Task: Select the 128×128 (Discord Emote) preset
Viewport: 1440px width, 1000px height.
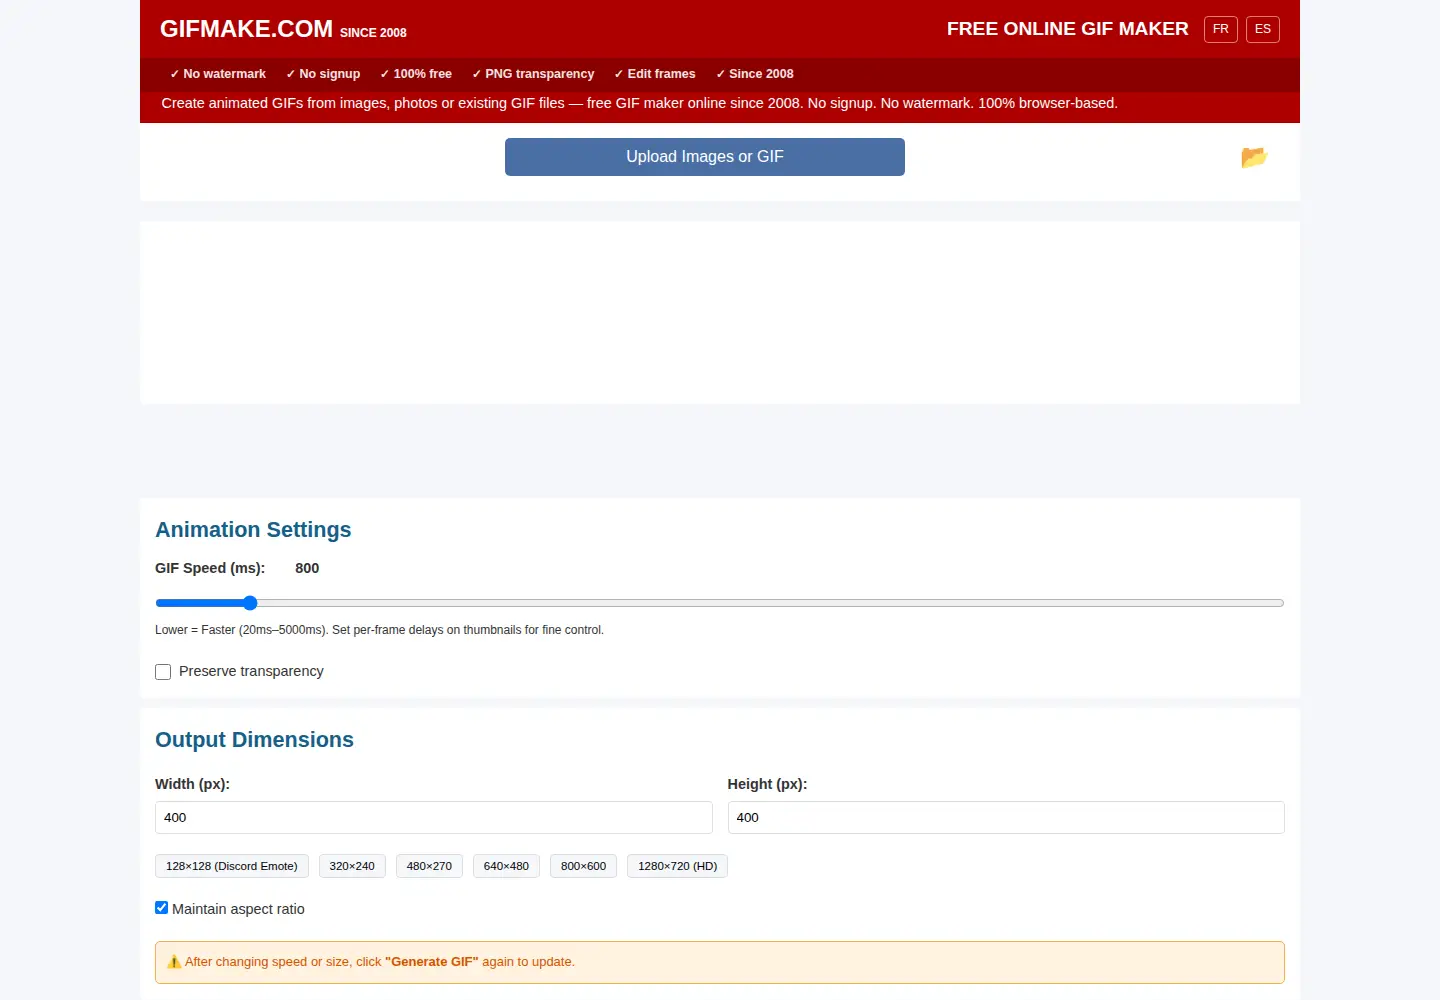Action: (232, 866)
